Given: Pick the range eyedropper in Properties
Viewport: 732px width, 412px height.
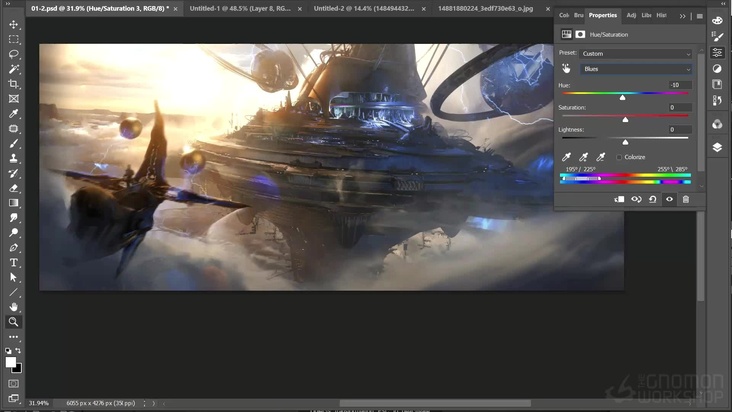Looking at the screenshot, I should coord(566,157).
